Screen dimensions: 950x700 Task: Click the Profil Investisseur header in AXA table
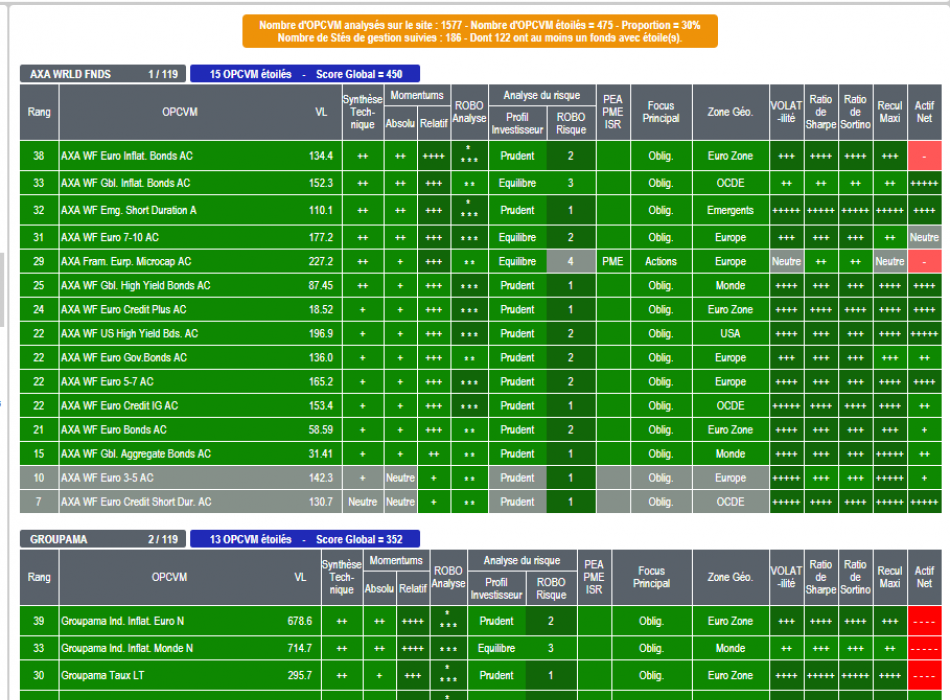[x=517, y=124]
